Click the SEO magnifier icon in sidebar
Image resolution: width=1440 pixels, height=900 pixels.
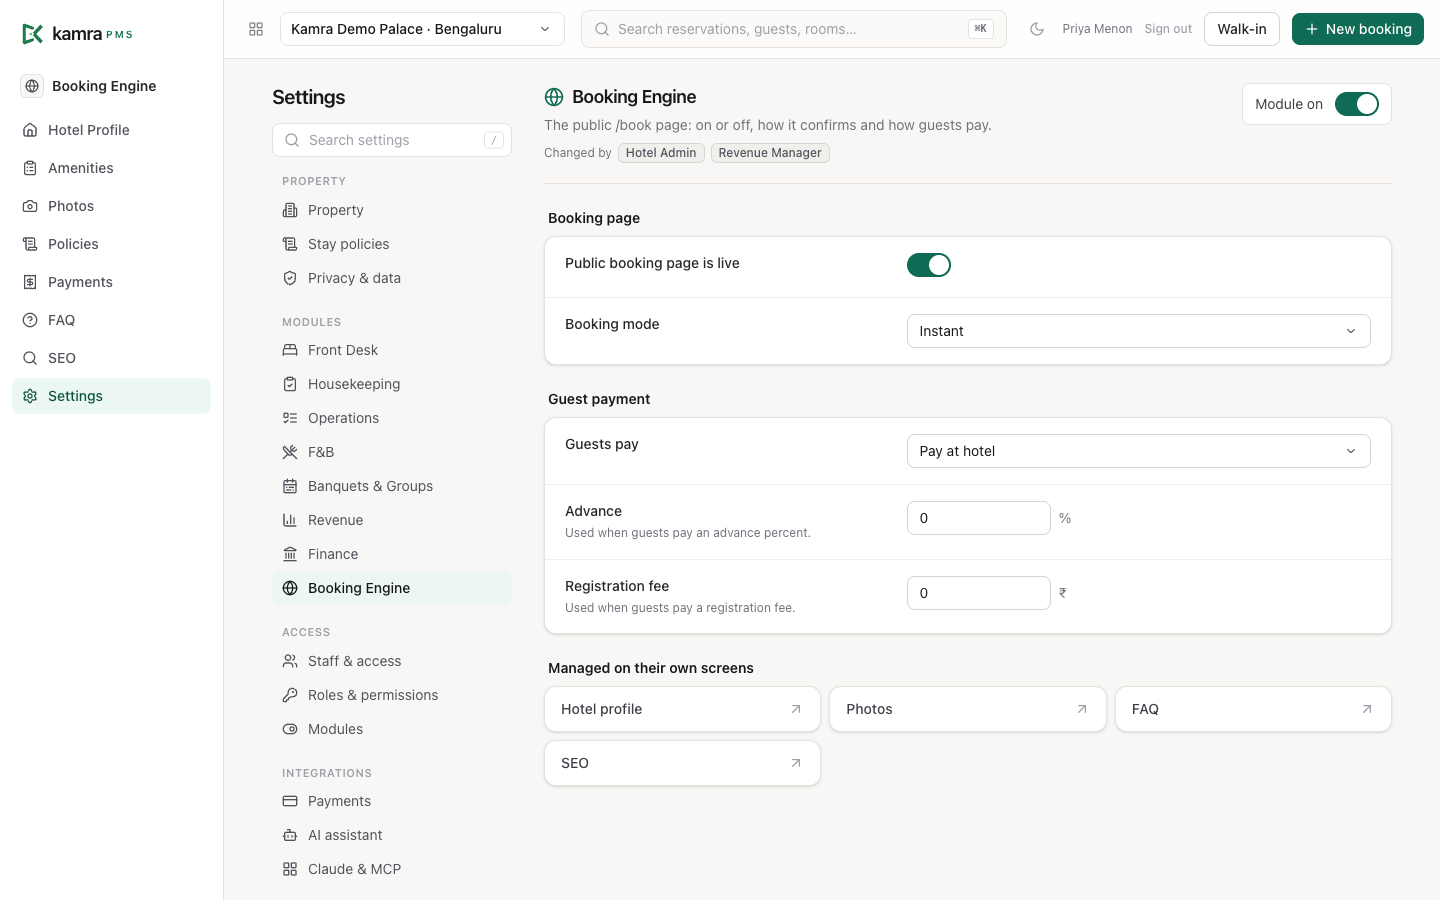[x=30, y=358]
